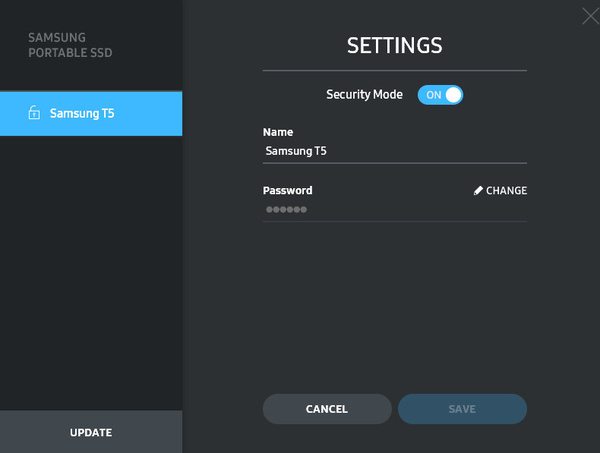Image resolution: width=600 pixels, height=453 pixels.
Task: Click the Security Mode label
Action: (364, 95)
